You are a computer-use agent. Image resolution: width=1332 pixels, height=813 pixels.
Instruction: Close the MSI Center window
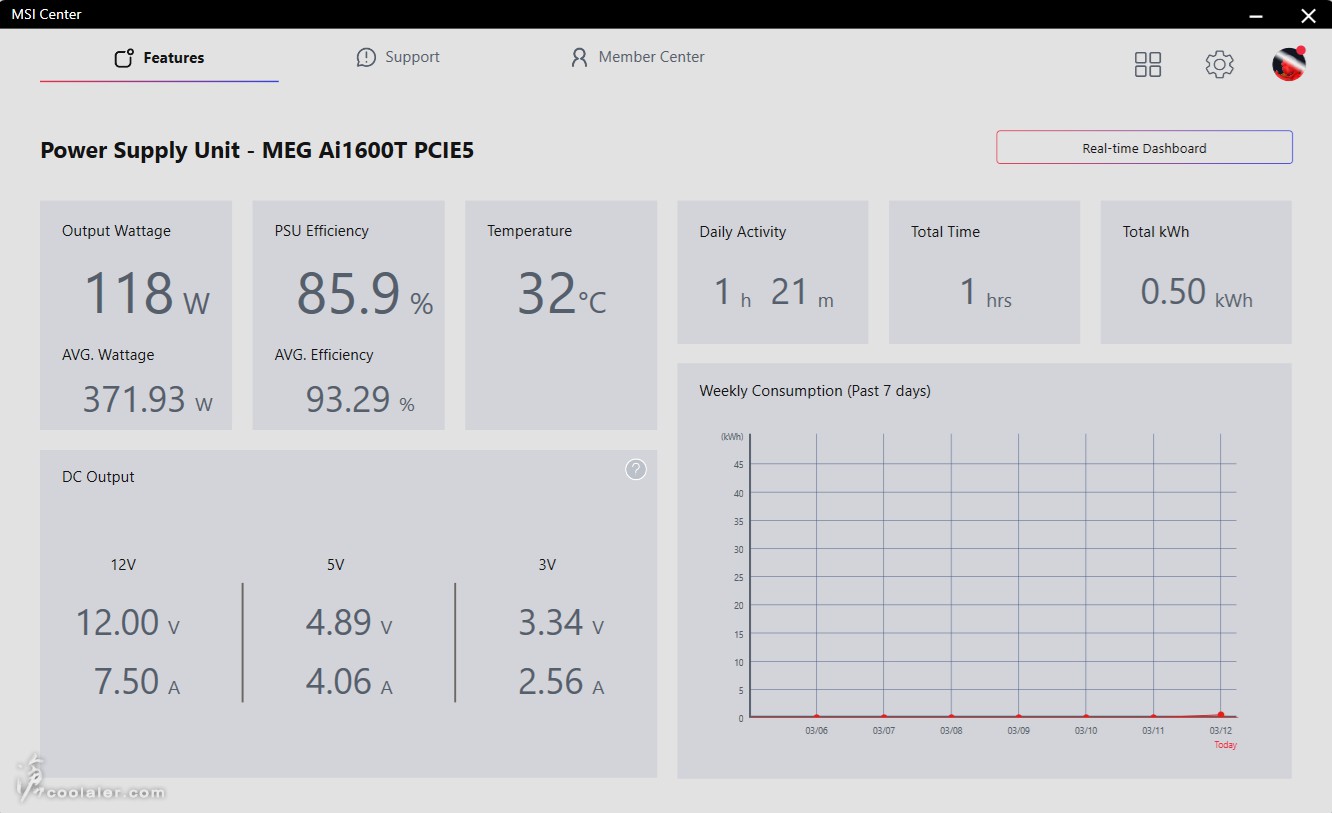pos(1308,14)
